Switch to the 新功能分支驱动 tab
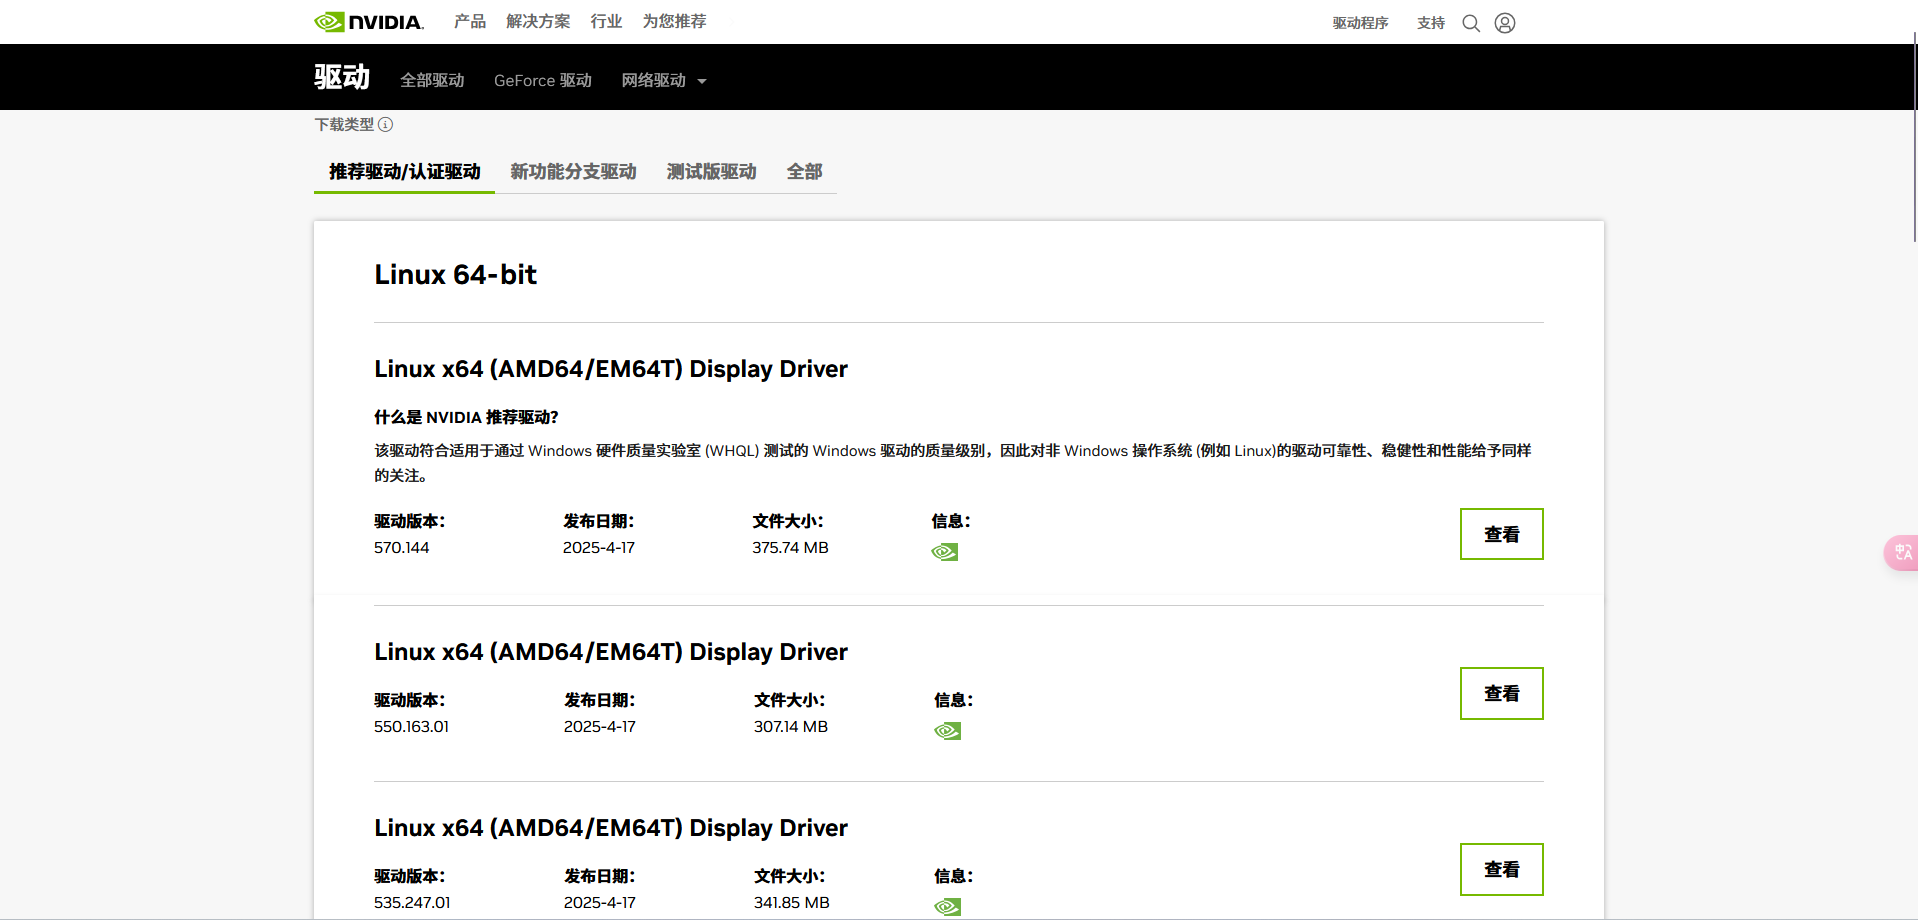The height and width of the screenshot is (920, 1918). [574, 172]
